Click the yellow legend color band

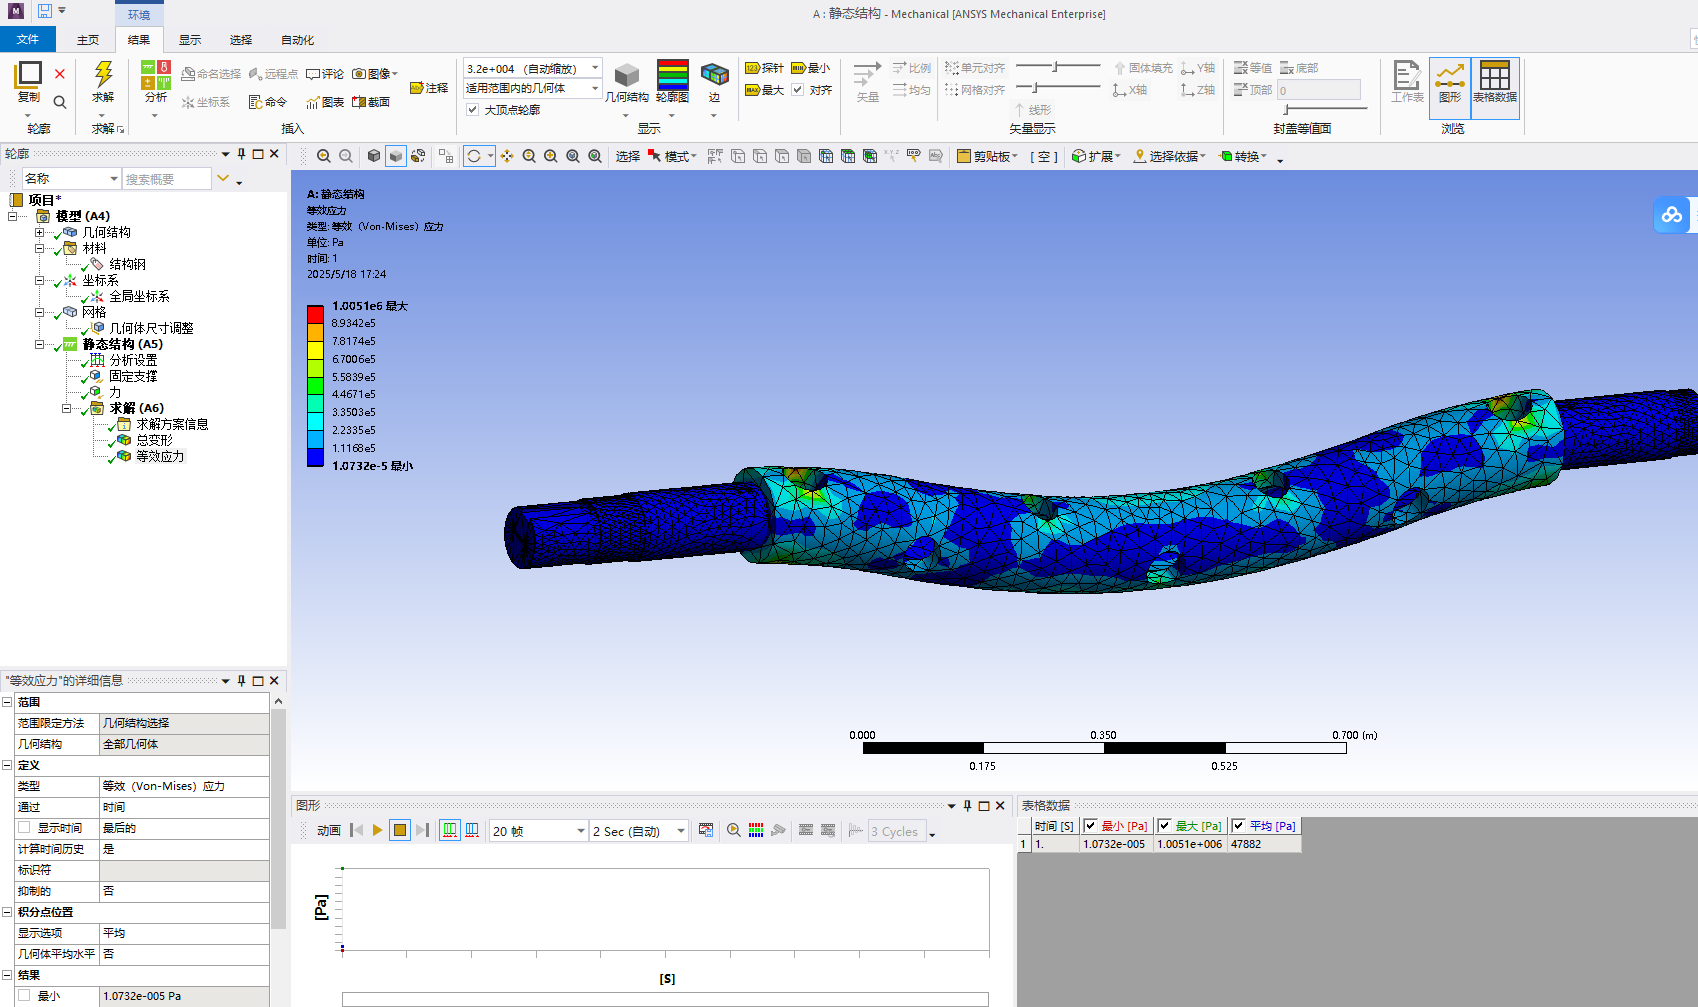click(x=315, y=350)
